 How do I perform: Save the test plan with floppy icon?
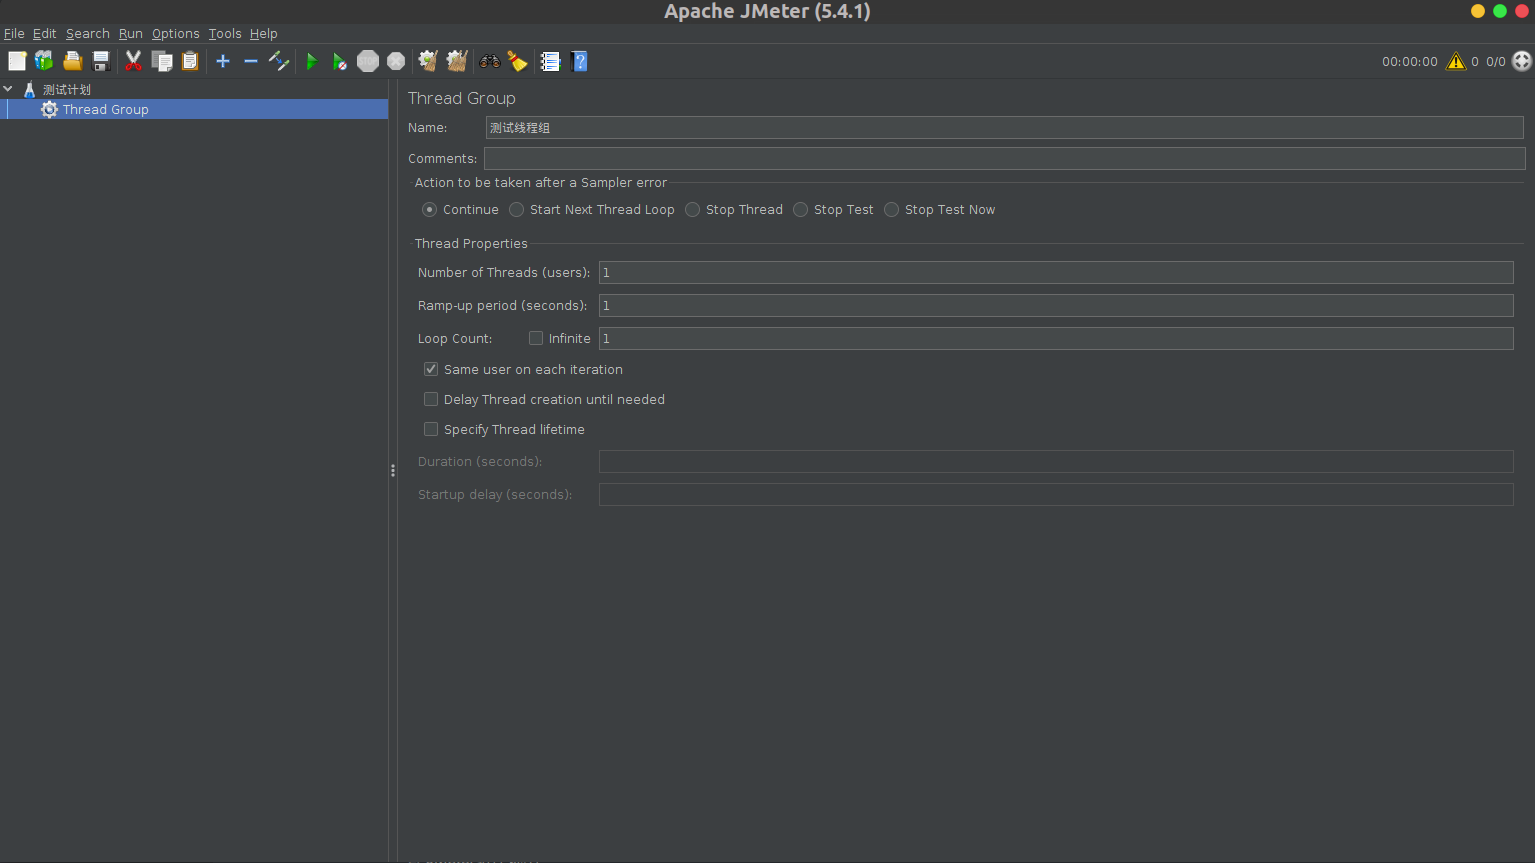coord(100,61)
